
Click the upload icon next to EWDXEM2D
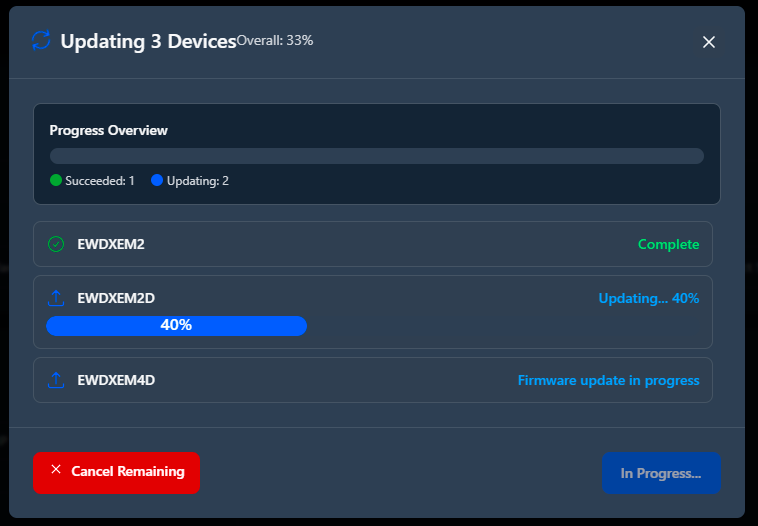click(56, 298)
